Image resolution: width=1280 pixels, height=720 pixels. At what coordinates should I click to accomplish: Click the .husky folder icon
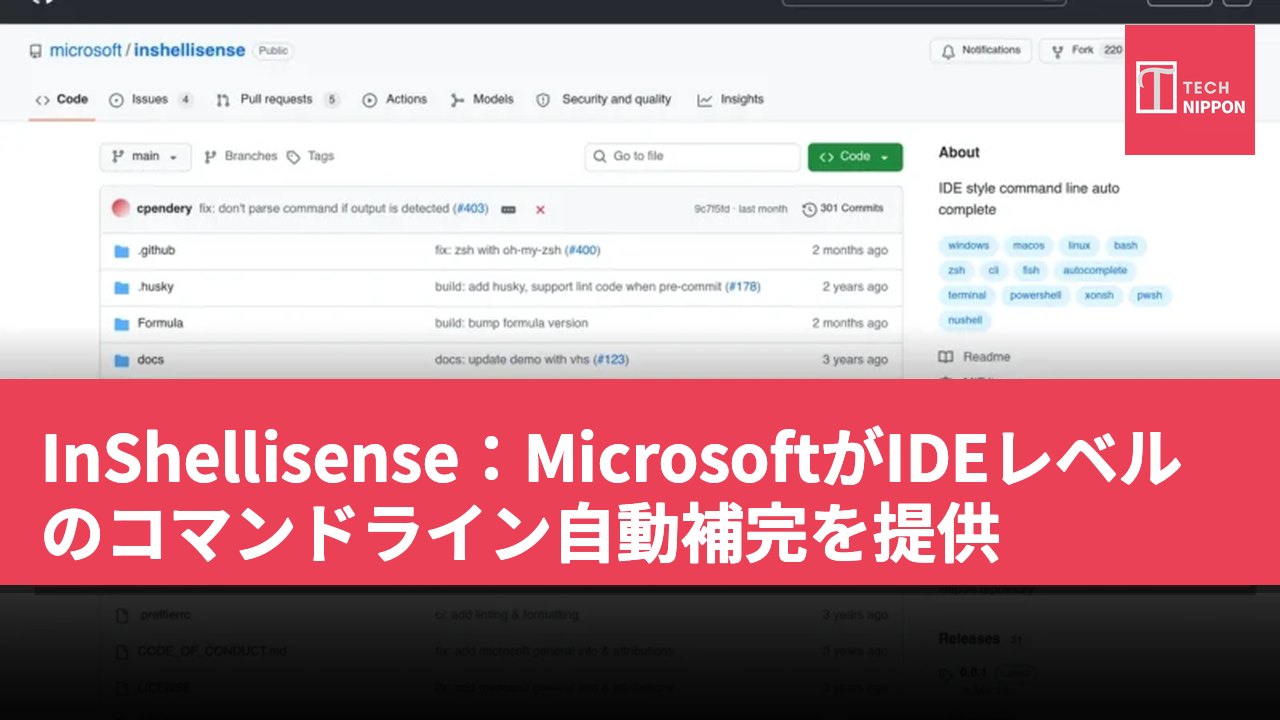click(122, 287)
